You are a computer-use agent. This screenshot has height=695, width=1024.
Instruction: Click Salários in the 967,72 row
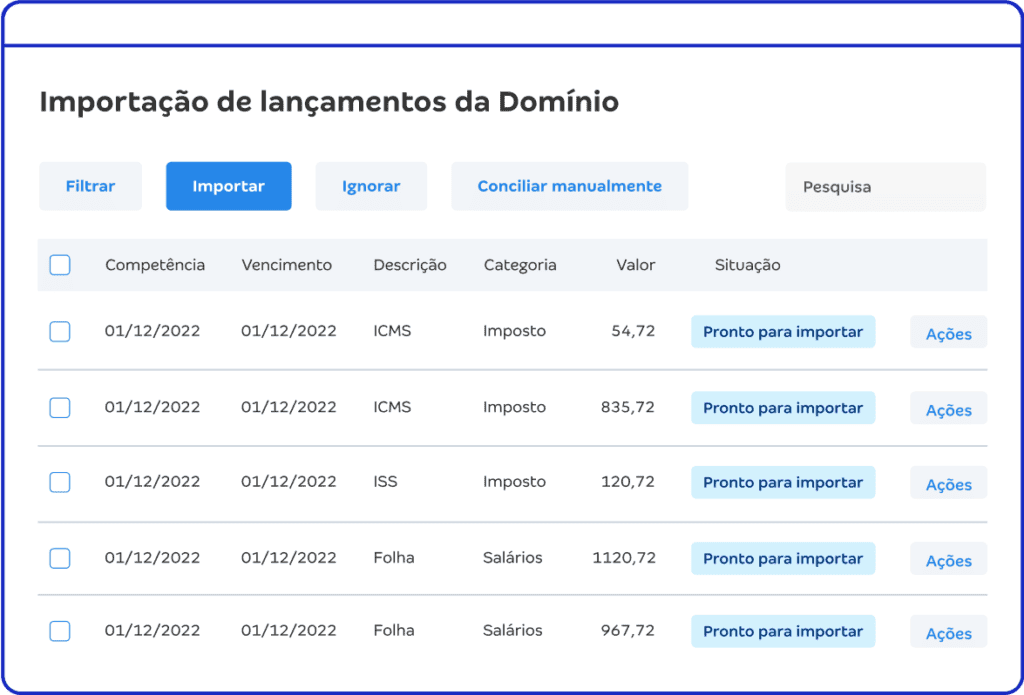[513, 631]
